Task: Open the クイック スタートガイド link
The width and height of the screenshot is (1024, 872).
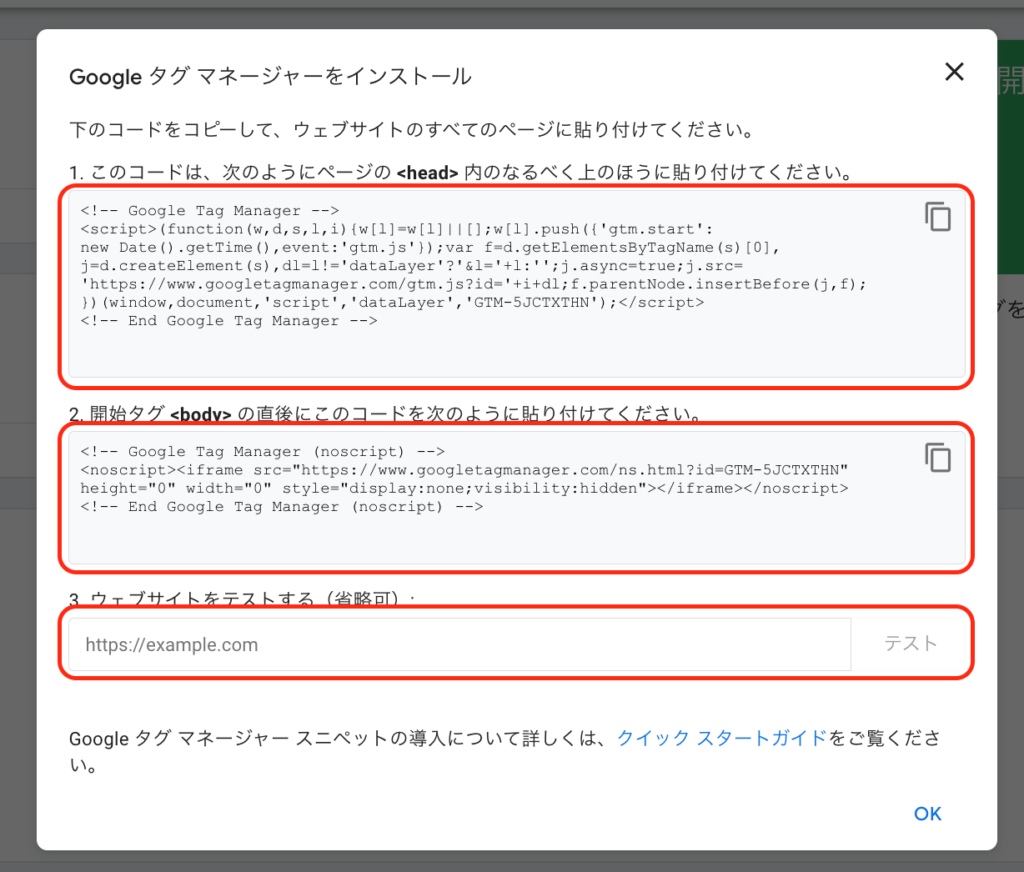Action: [x=722, y=738]
